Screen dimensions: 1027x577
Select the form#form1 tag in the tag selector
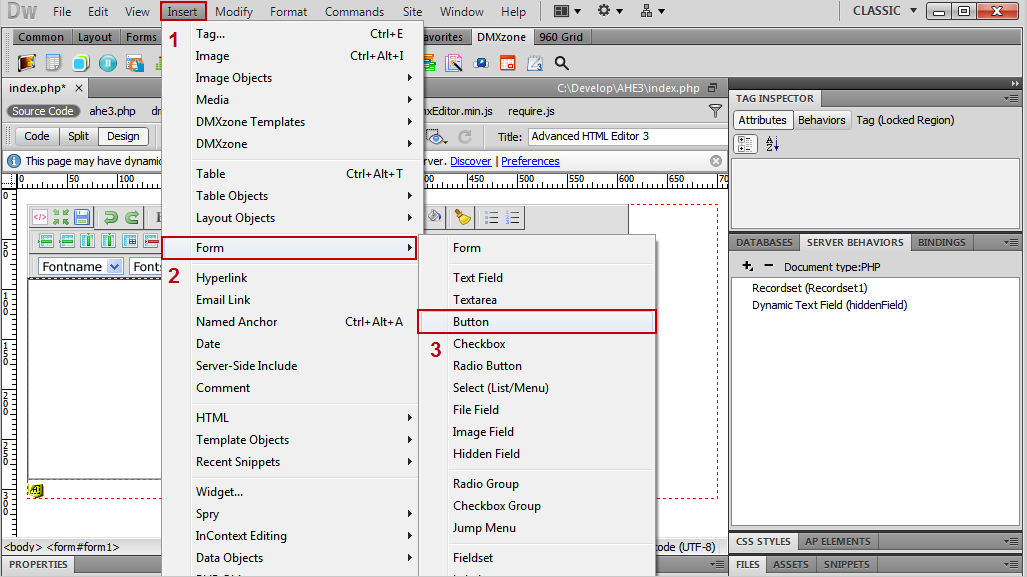(83, 547)
